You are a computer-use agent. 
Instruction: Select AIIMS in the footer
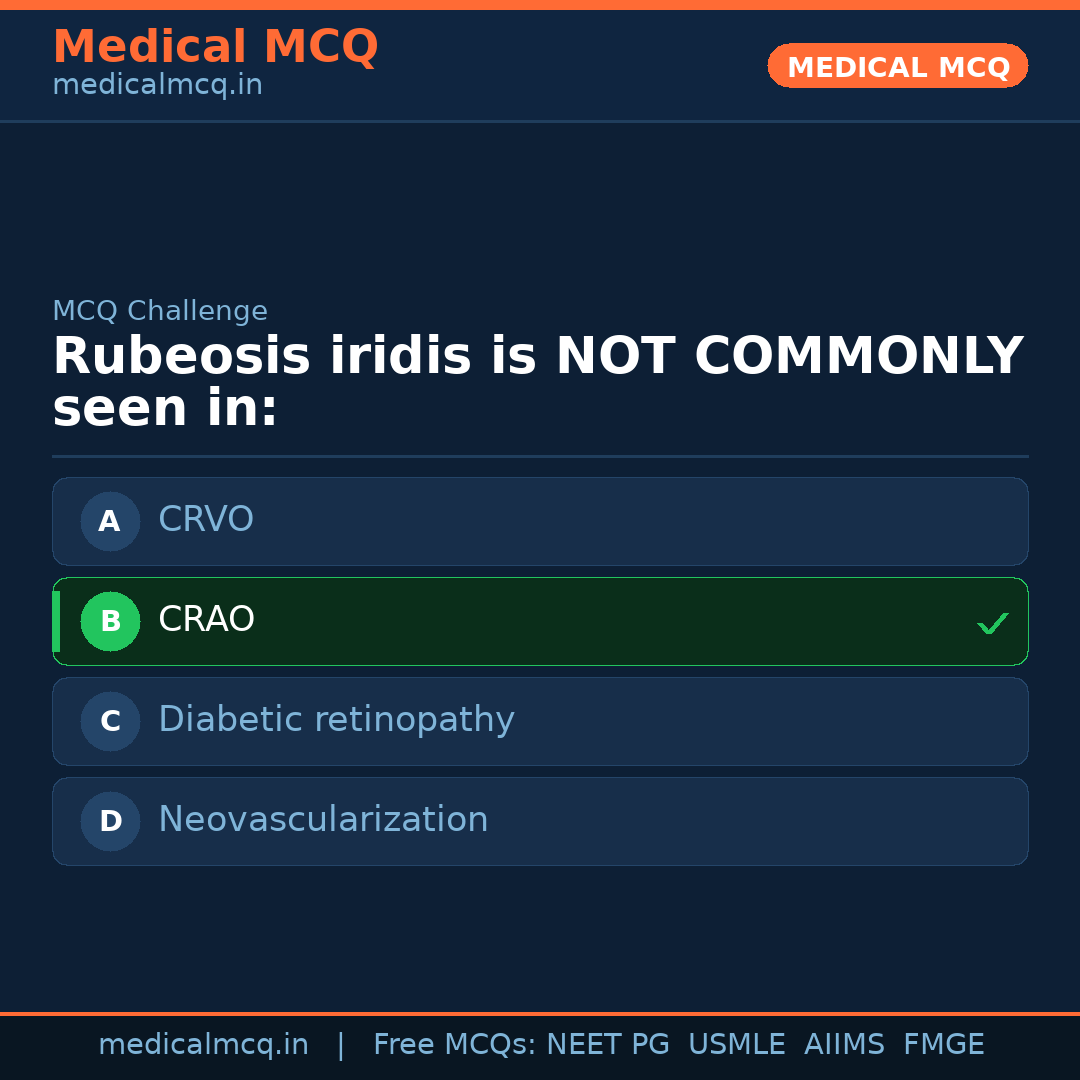[x=844, y=1045]
